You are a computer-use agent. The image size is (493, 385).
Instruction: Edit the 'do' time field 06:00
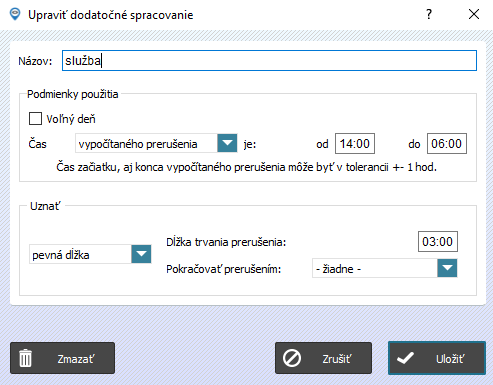pyautogui.click(x=447, y=144)
